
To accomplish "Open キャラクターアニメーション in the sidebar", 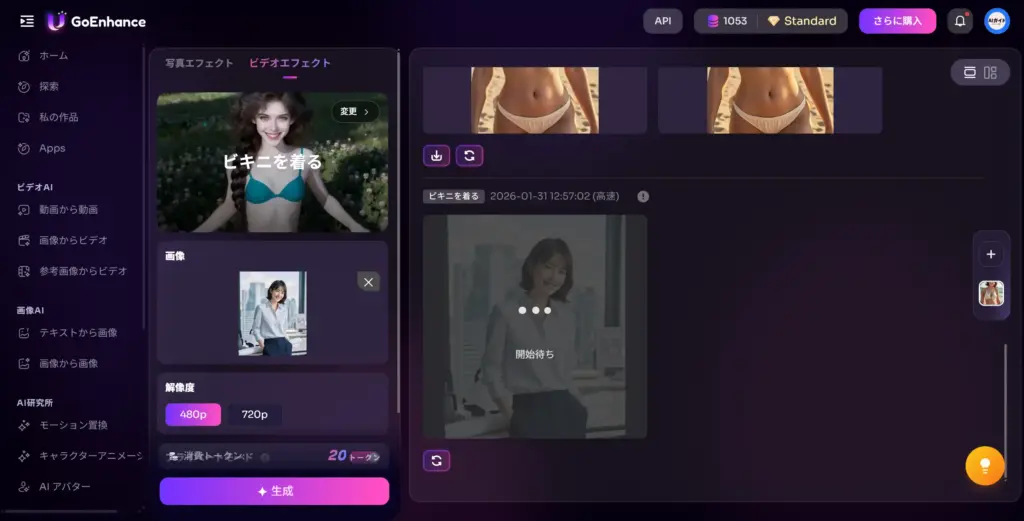I will click(80, 456).
